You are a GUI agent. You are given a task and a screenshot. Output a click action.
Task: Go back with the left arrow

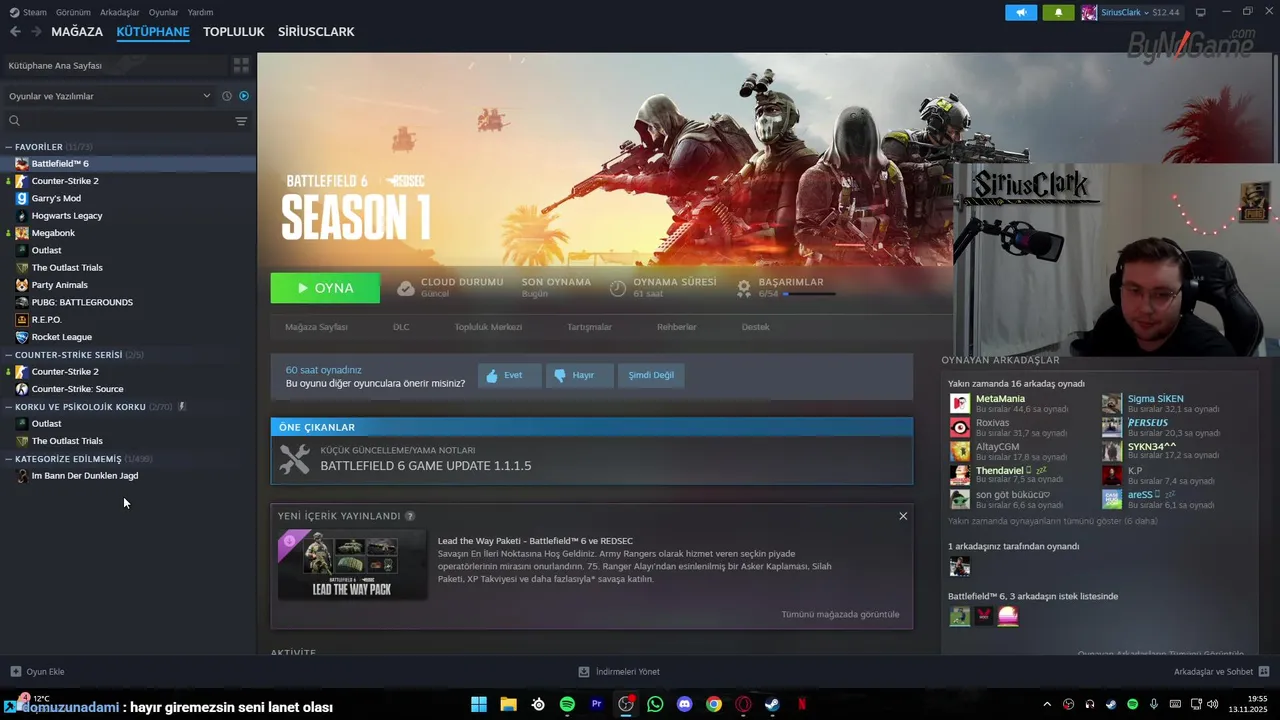tap(15, 32)
